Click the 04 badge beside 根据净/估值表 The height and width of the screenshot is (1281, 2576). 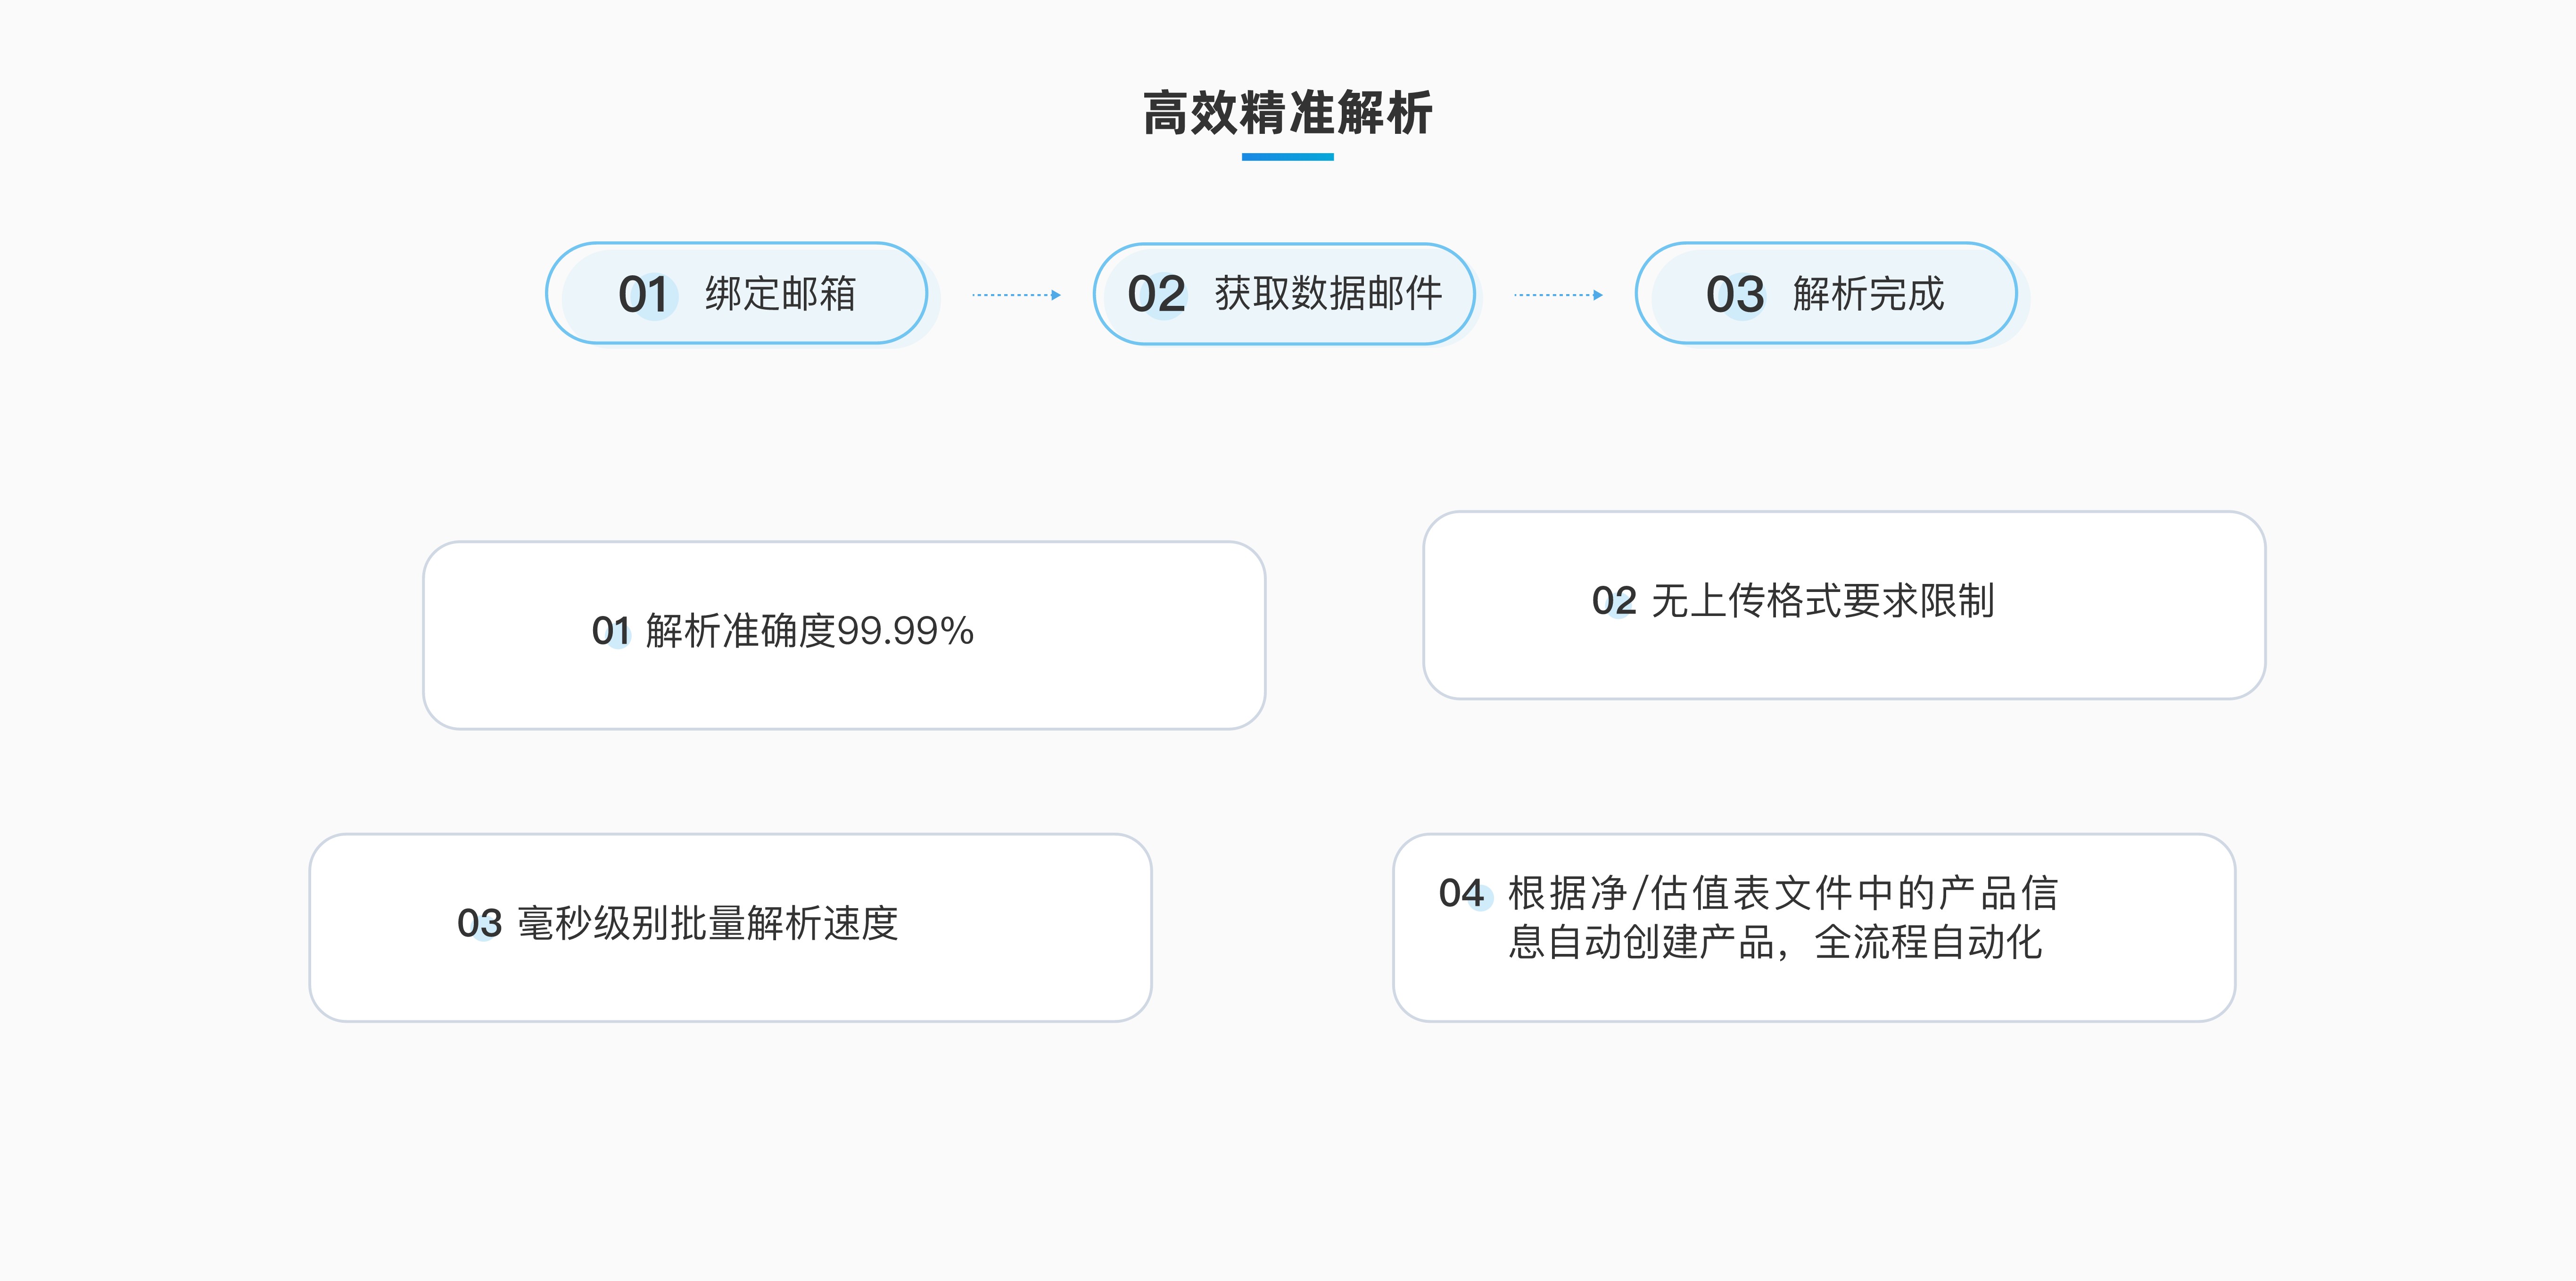(1463, 893)
